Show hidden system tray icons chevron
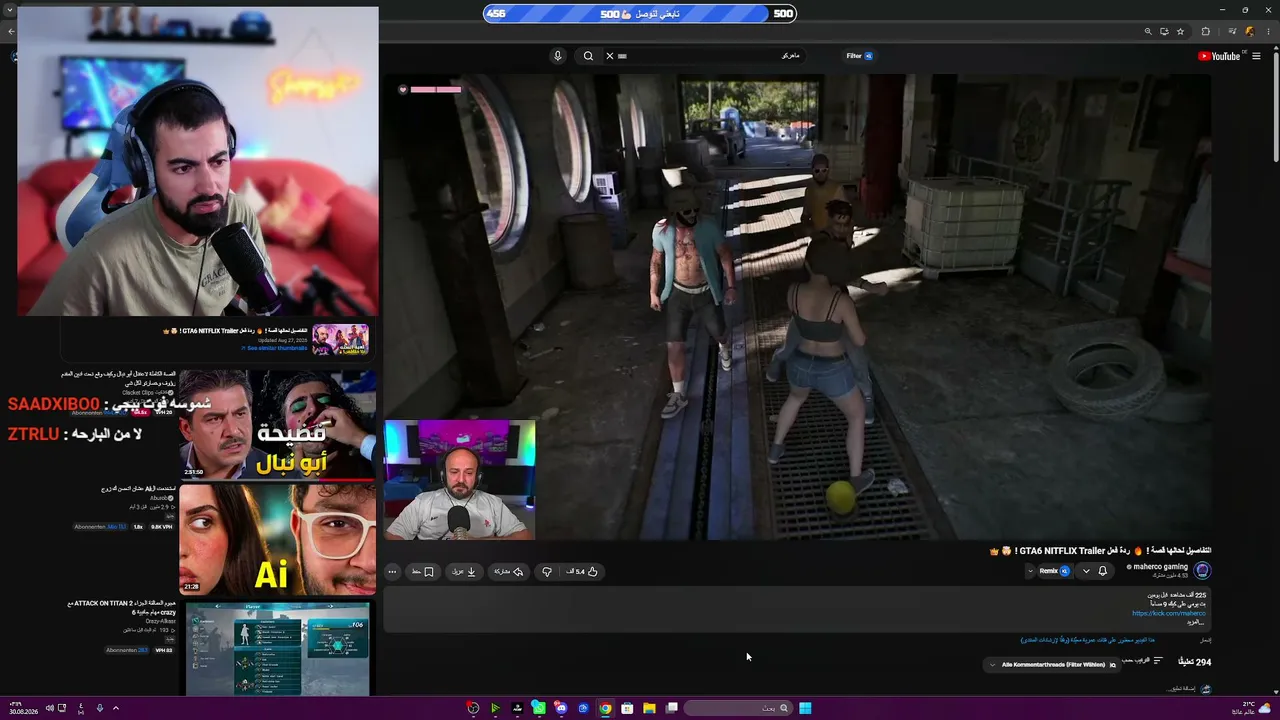This screenshot has height=720, width=1280. pyautogui.click(x=116, y=708)
